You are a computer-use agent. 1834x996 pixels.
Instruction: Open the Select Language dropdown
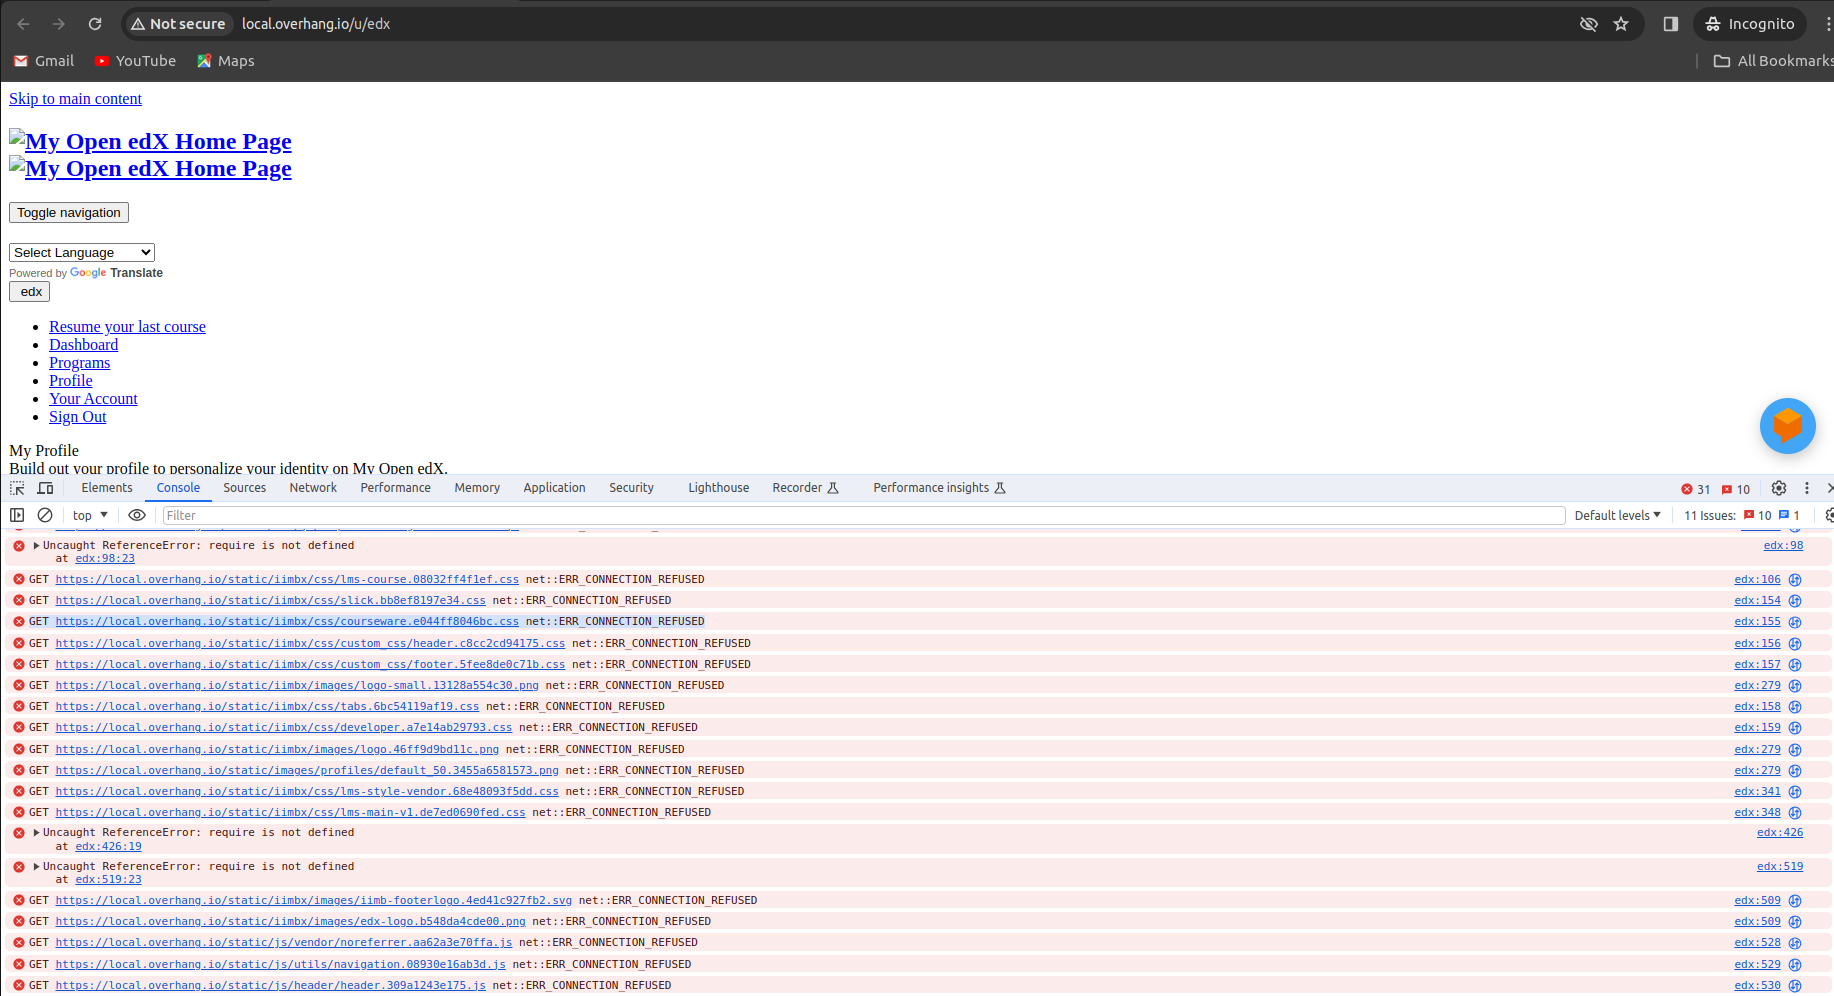82,253
